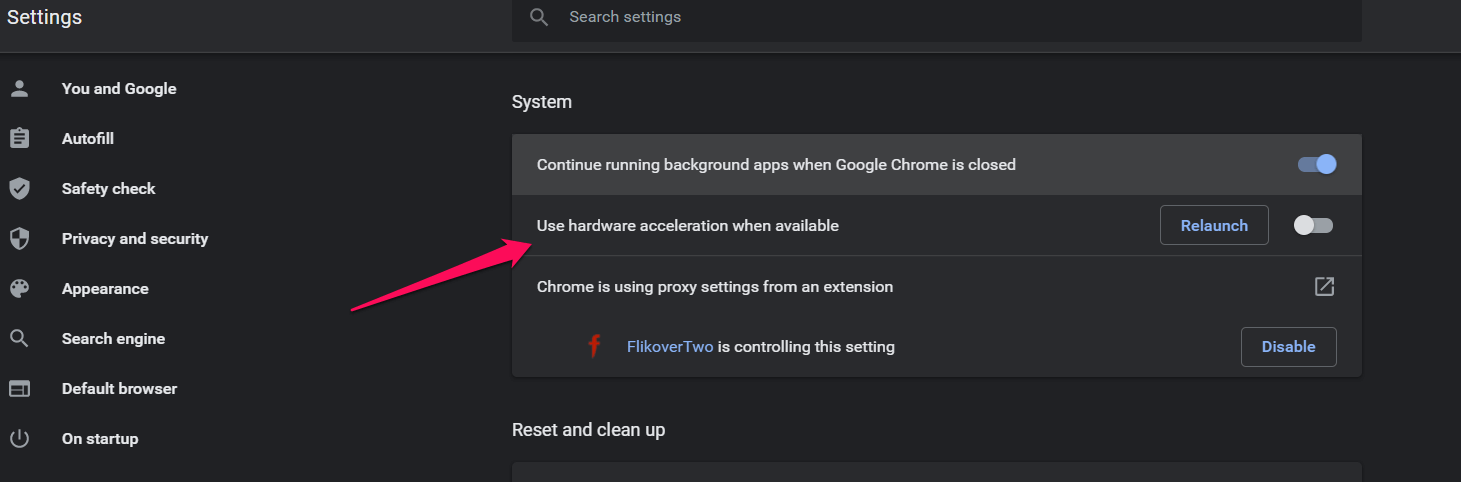The width and height of the screenshot is (1461, 482).
Task: Open proxy settings external link icon
Action: pyautogui.click(x=1324, y=287)
